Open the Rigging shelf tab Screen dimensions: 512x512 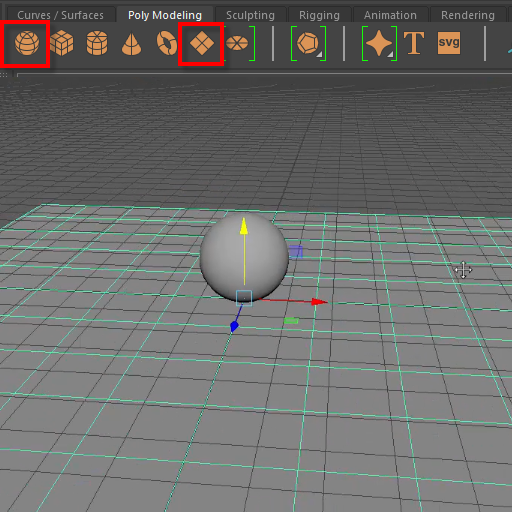click(319, 15)
